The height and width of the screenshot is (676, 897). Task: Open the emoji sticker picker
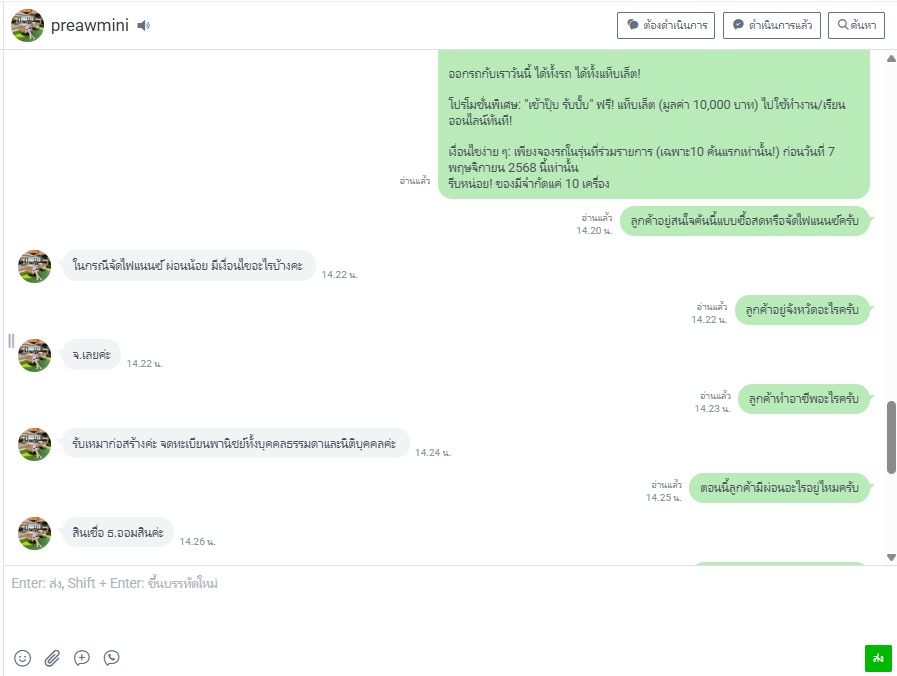(22, 658)
